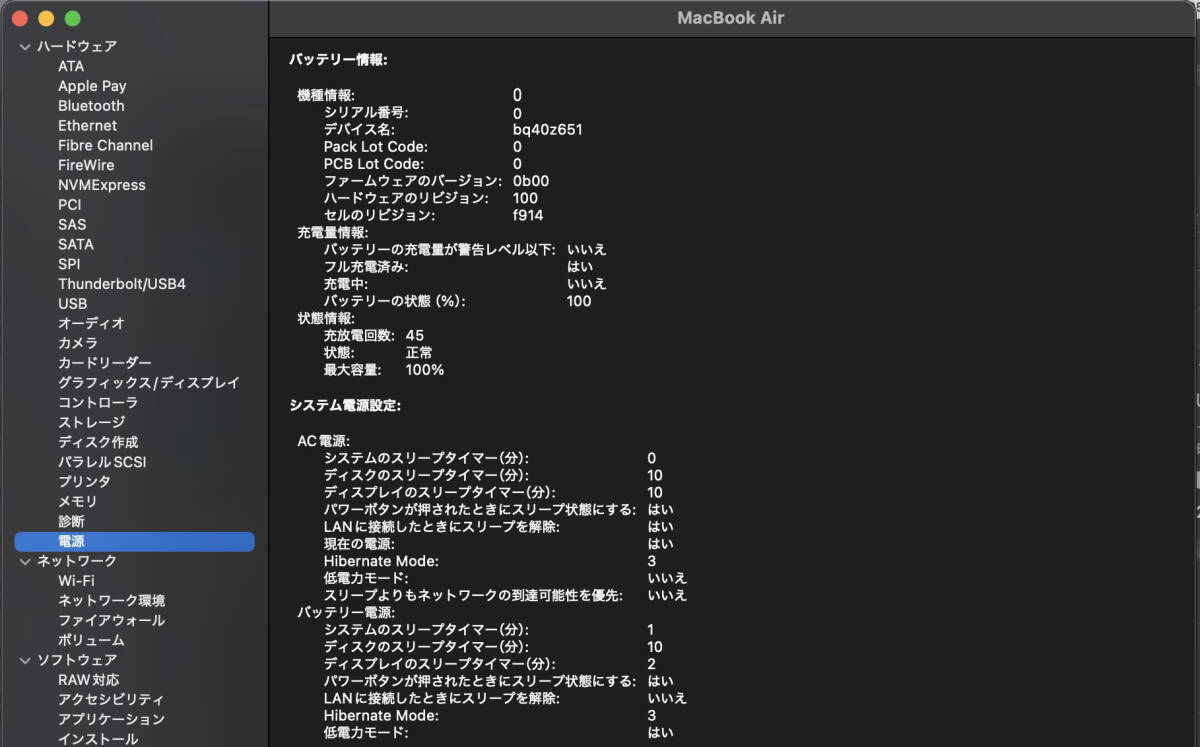Open ファイアウォール entry
1200x747 pixels.
point(111,620)
